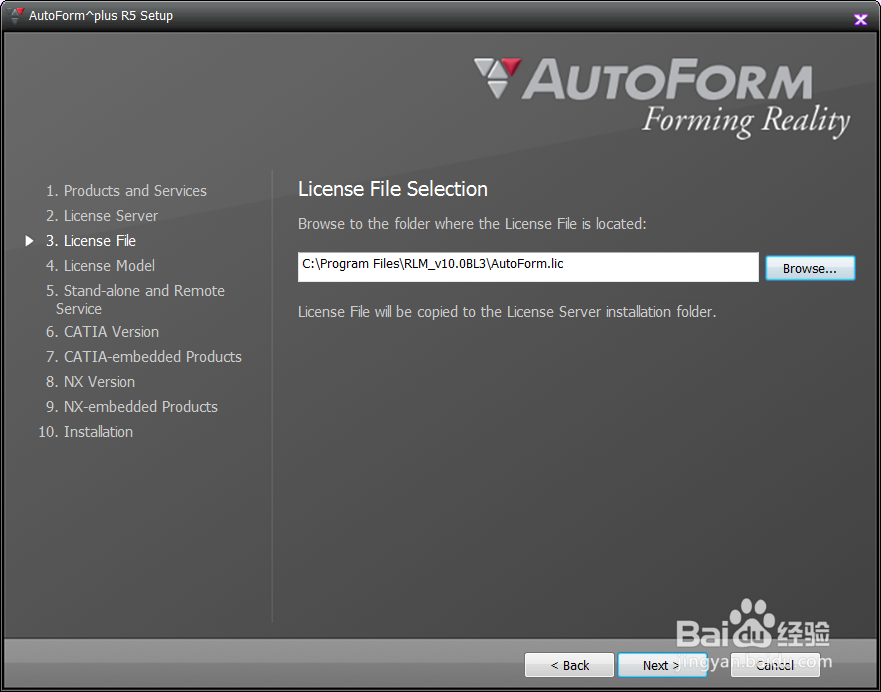
Task: Select step 2. License Server
Action: [x=102, y=216]
